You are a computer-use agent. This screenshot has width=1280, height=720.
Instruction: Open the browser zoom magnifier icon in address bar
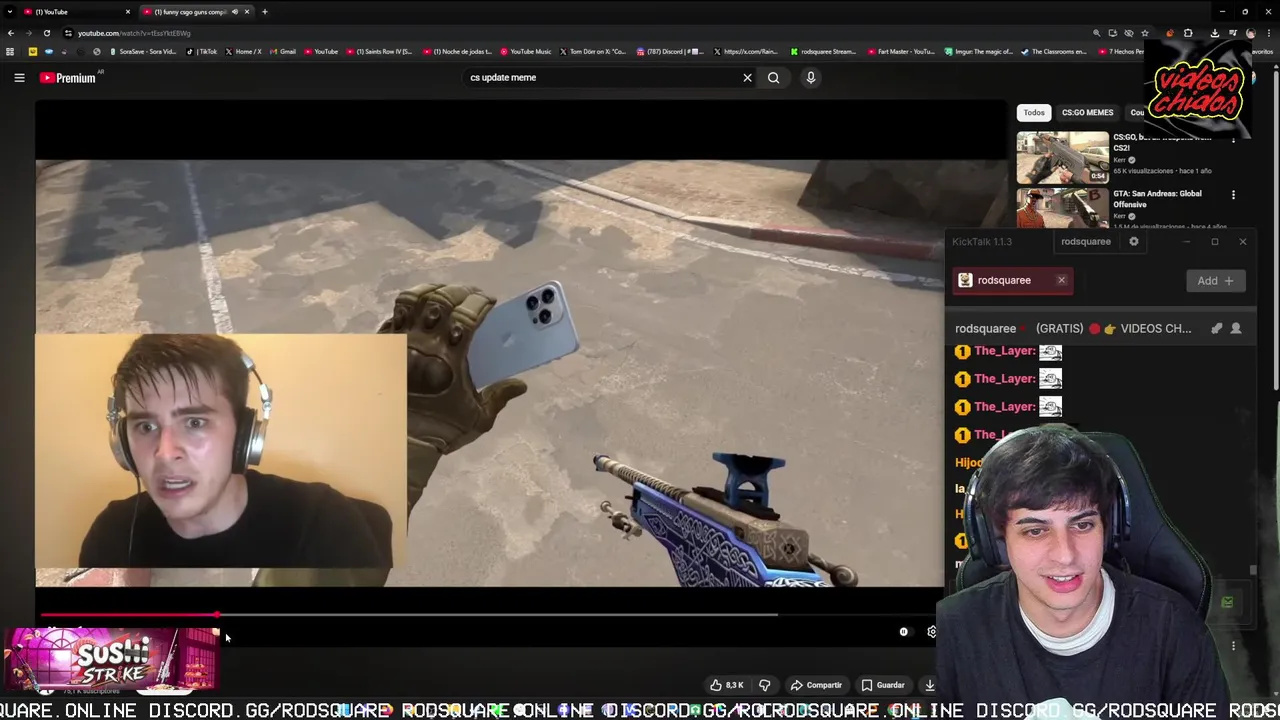click(x=1096, y=33)
